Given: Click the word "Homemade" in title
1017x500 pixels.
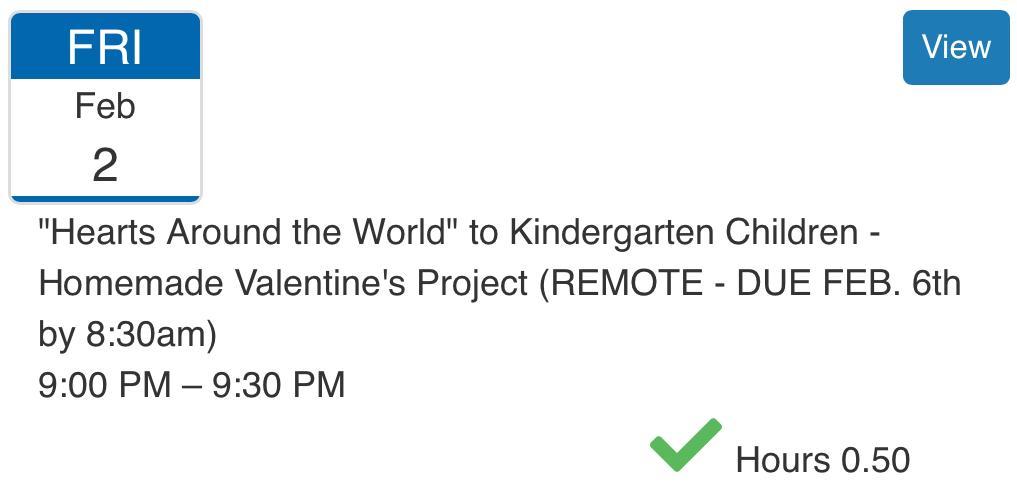Looking at the screenshot, I should pos(131,283).
